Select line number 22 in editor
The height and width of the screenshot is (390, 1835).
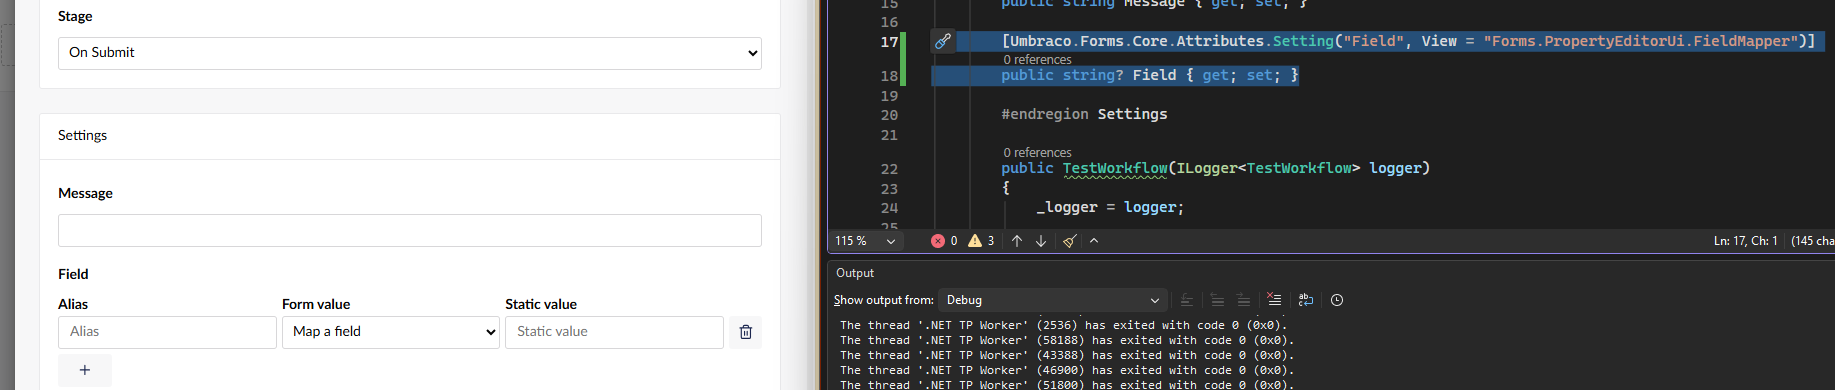coord(889,169)
